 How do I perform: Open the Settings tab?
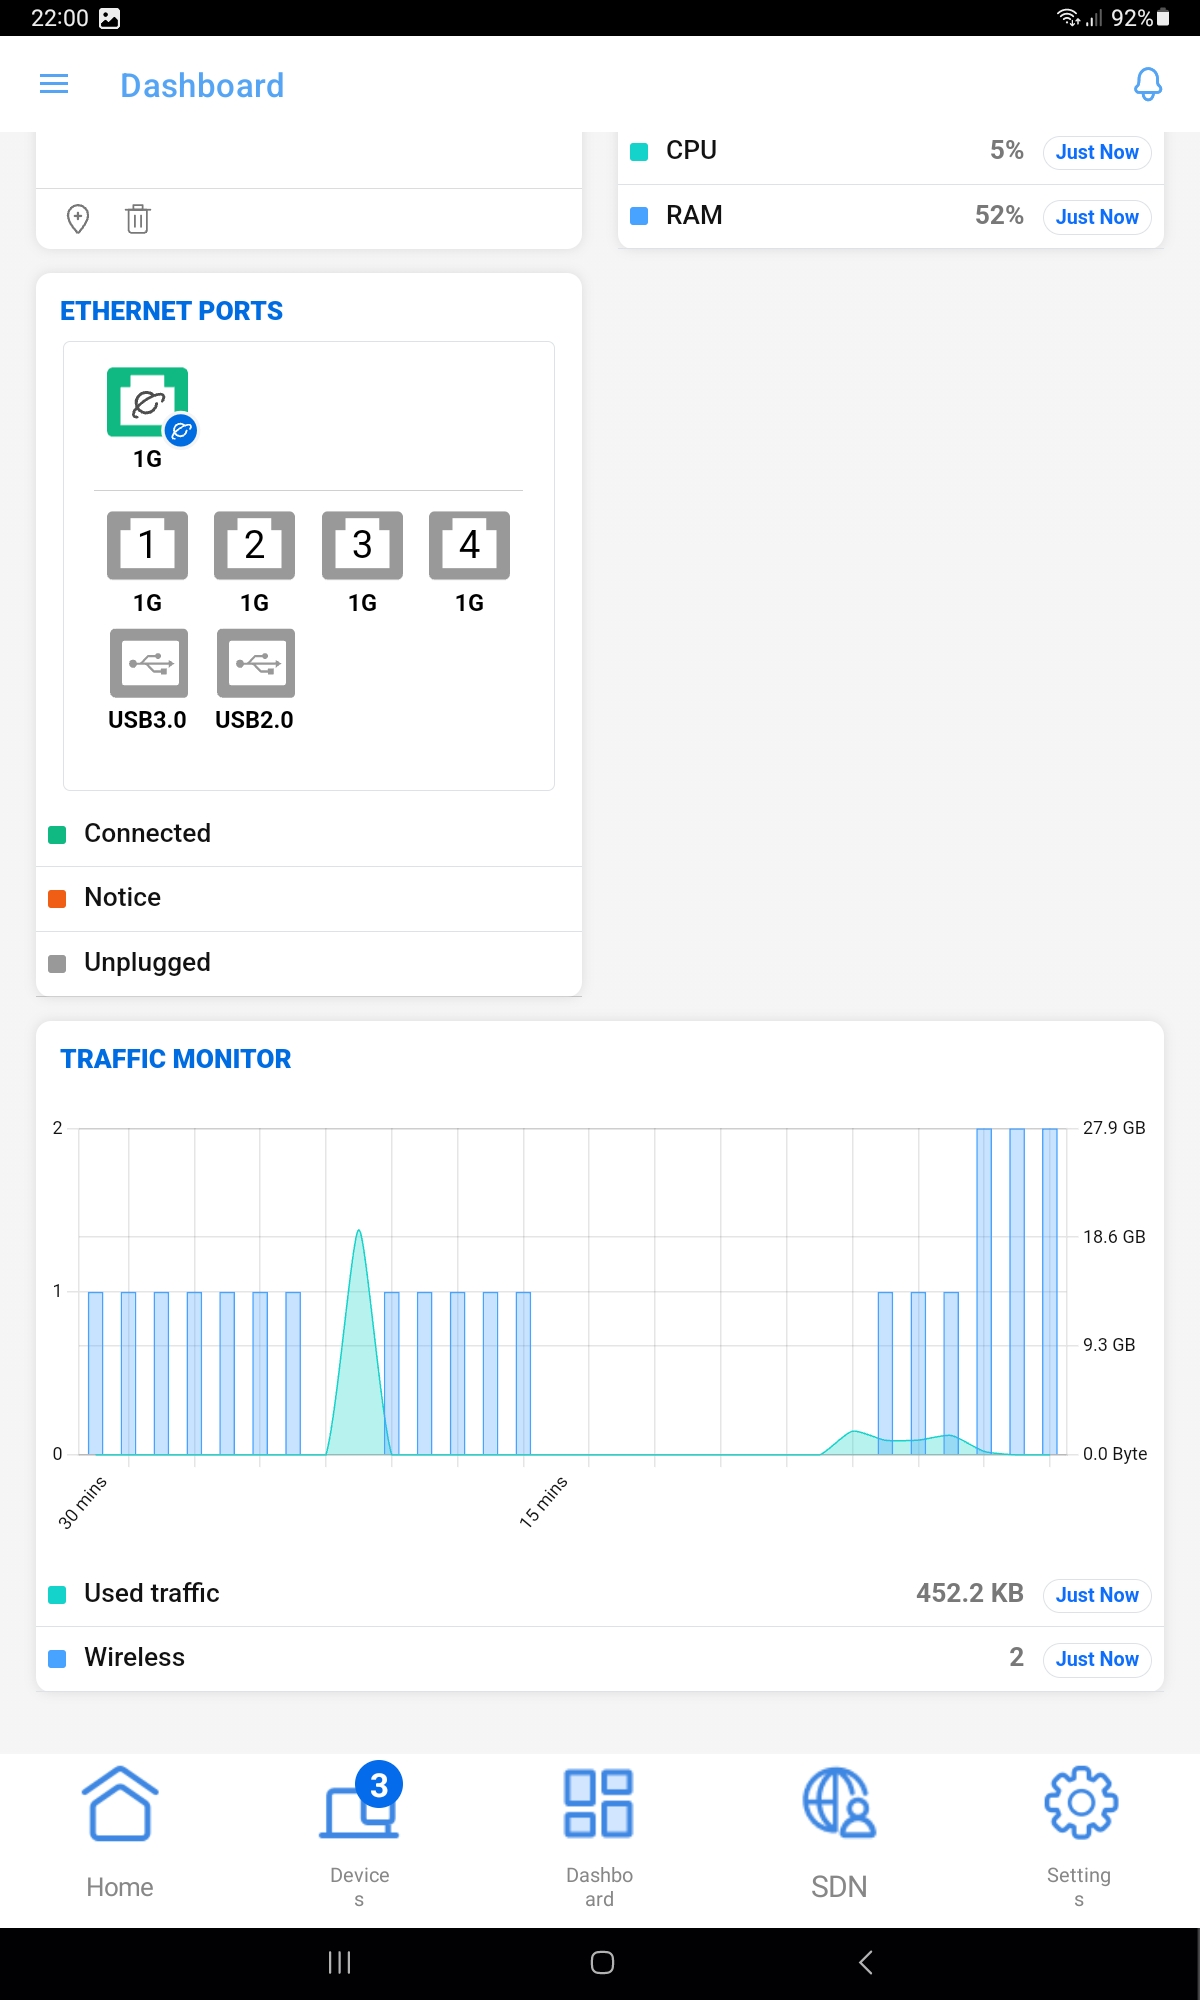1079,1832
